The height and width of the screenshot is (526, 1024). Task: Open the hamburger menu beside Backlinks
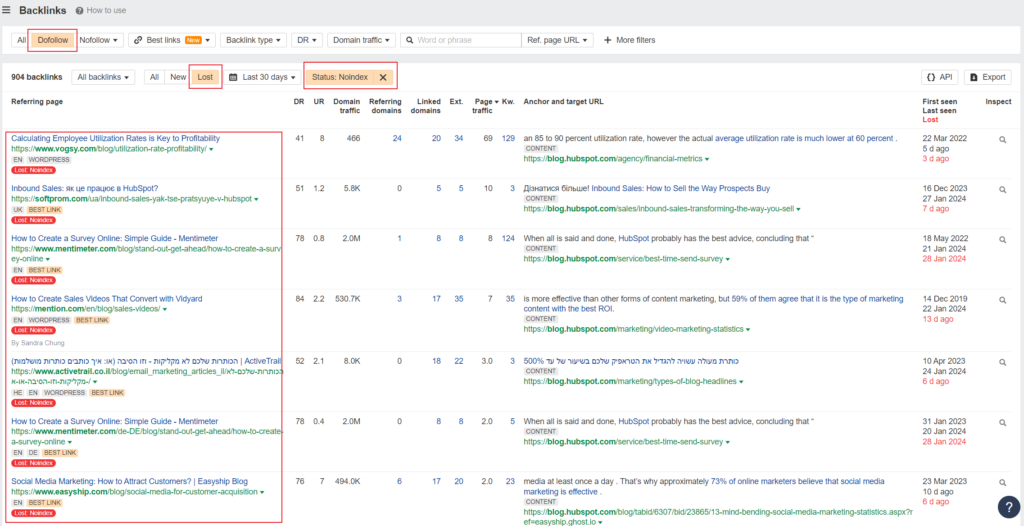tap(7, 10)
